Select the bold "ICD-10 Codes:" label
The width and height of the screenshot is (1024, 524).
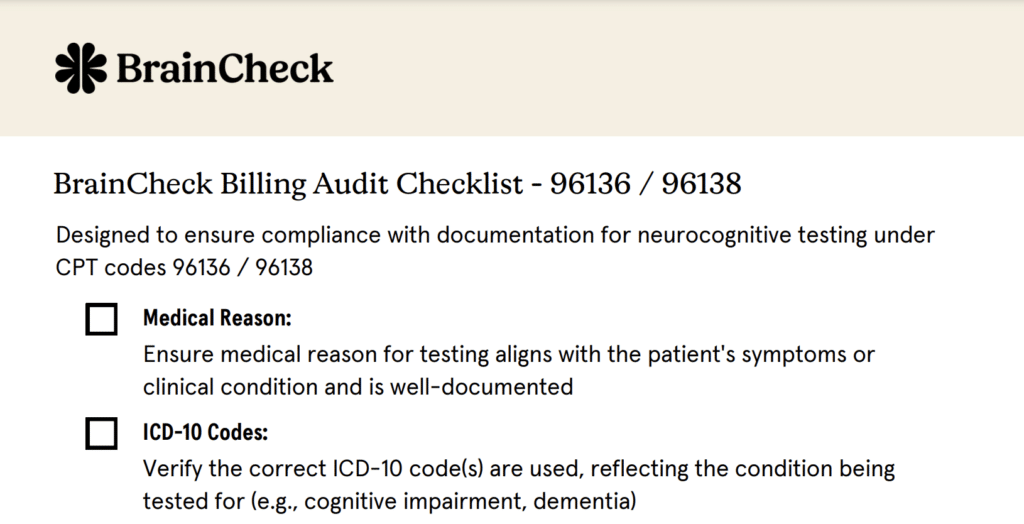(206, 433)
